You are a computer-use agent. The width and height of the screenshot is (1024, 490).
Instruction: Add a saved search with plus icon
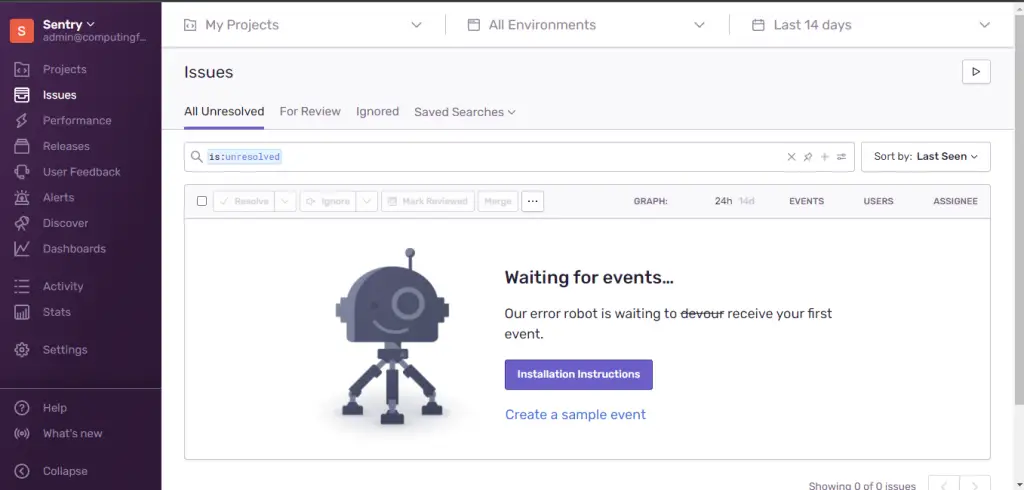pyautogui.click(x=825, y=157)
